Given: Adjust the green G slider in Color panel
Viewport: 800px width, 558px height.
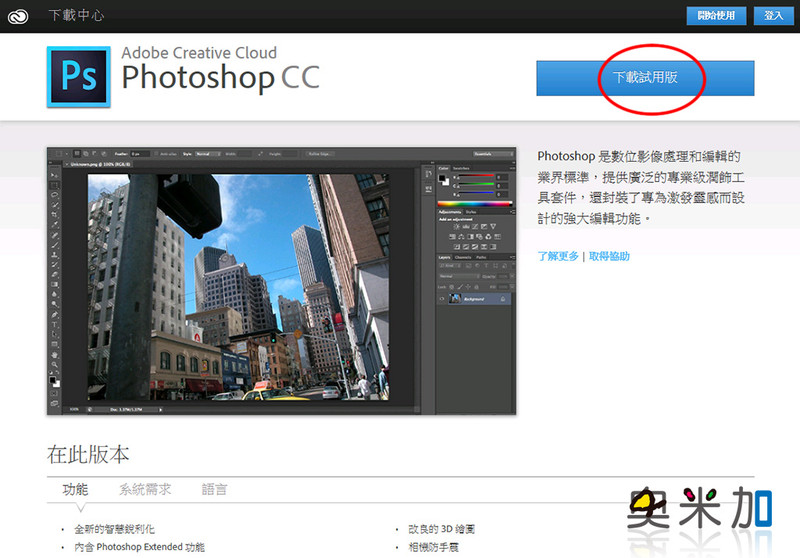Looking at the screenshot, I should pyautogui.click(x=476, y=184).
